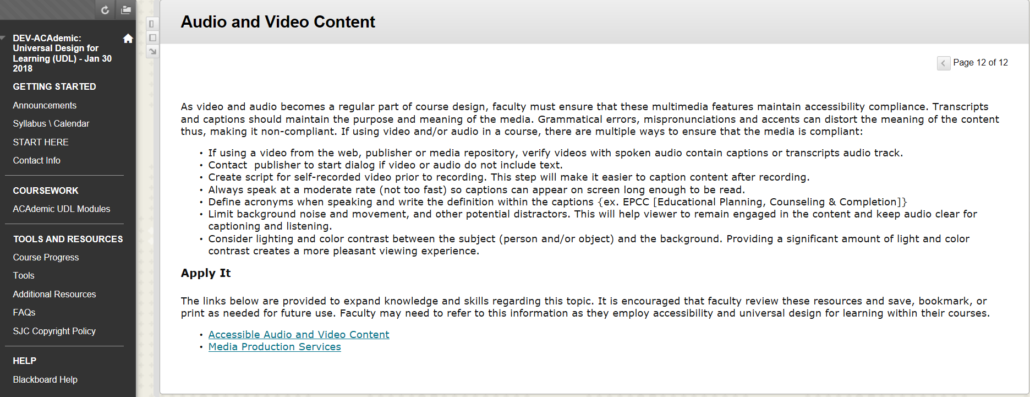Follow the Accessible Audio and Video Content link

(299, 335)
